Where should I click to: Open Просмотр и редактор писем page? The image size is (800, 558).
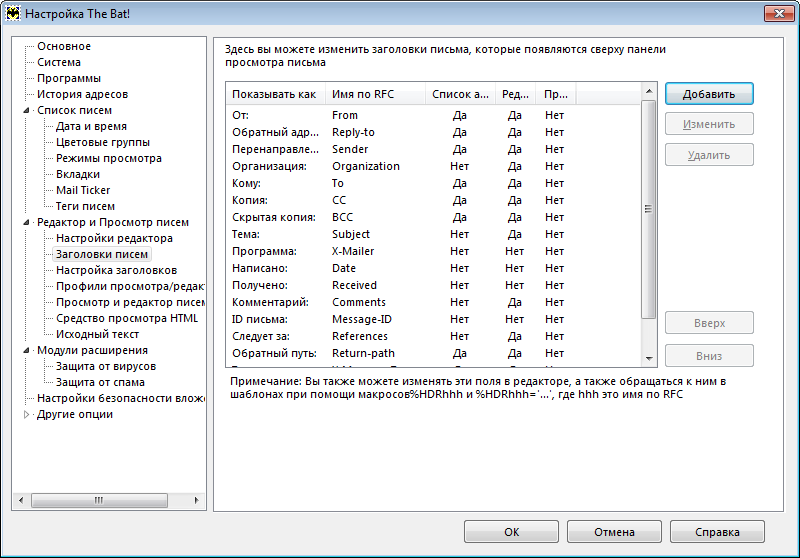click(x=130, y=302)
